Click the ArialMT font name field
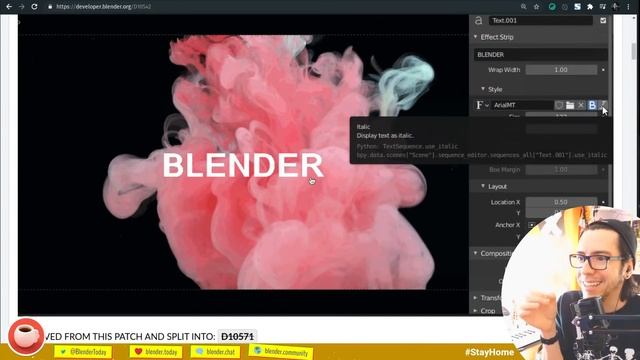This screenshot has width=640, height=360. tap(522, 105)
